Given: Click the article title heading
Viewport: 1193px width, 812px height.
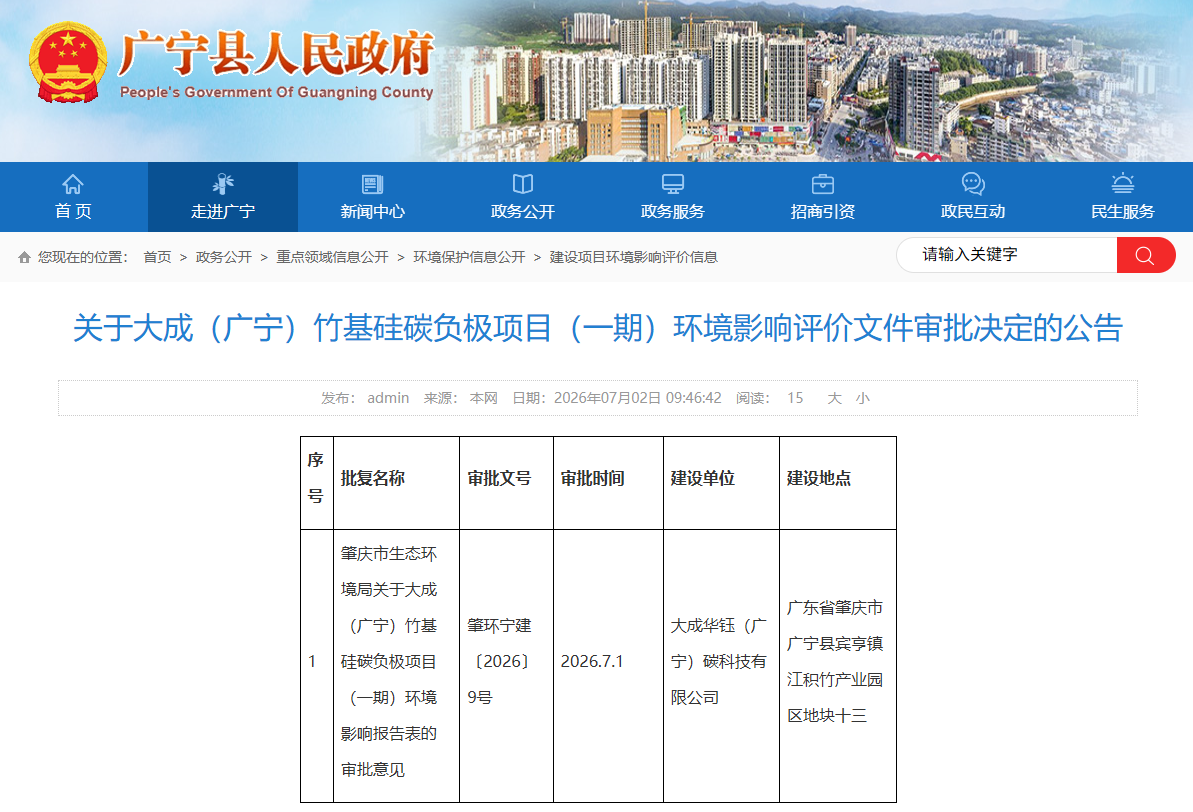Looking at the screenshot, I should (x=598, y=328).
